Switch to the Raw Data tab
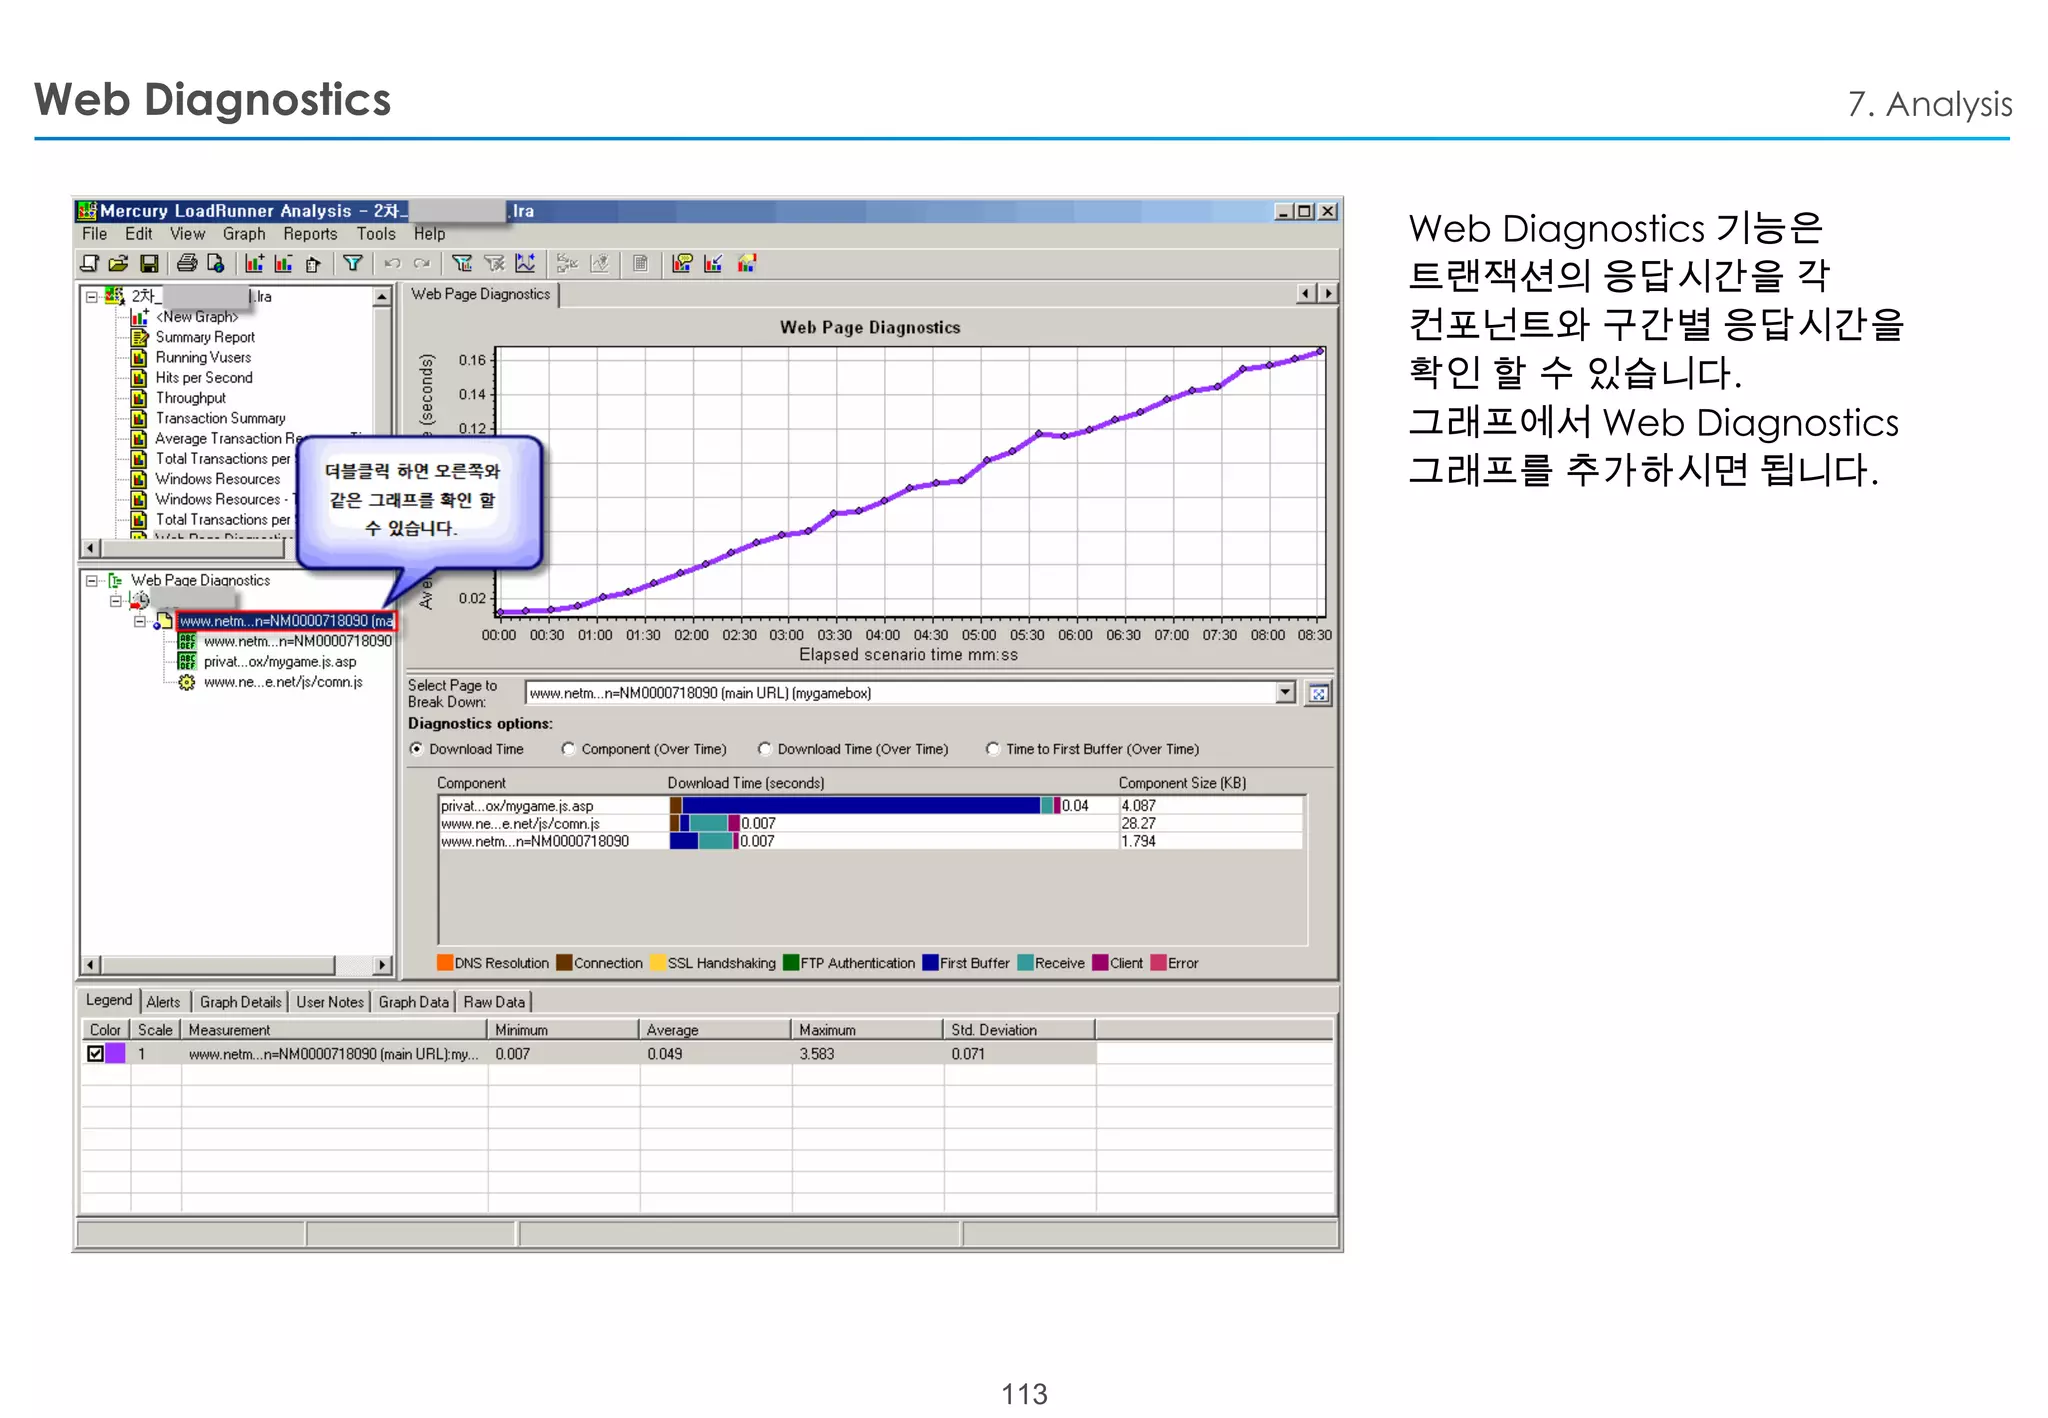This screenshot has height=1418, width=2048. coord(494,1002)
